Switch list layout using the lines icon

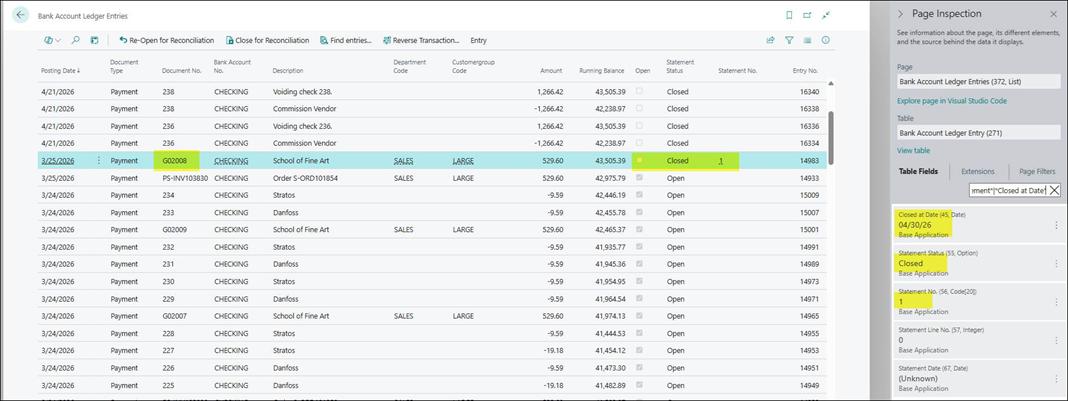807,40
